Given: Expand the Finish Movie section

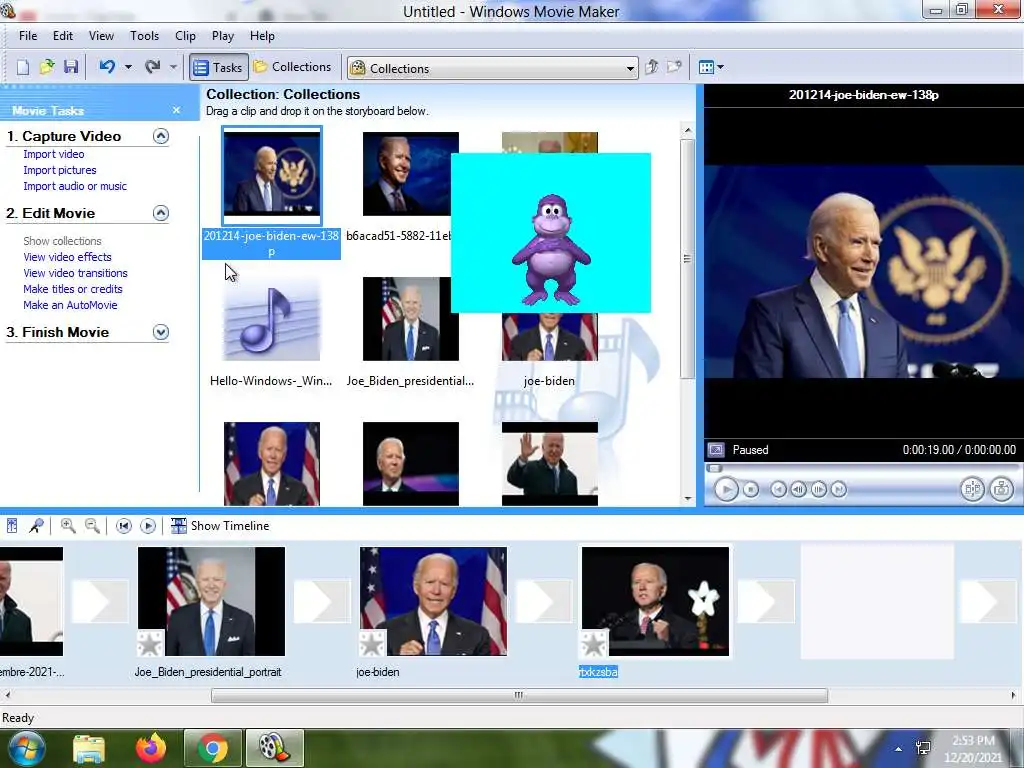Looking at the screenshot, I should tap(161, 332).
